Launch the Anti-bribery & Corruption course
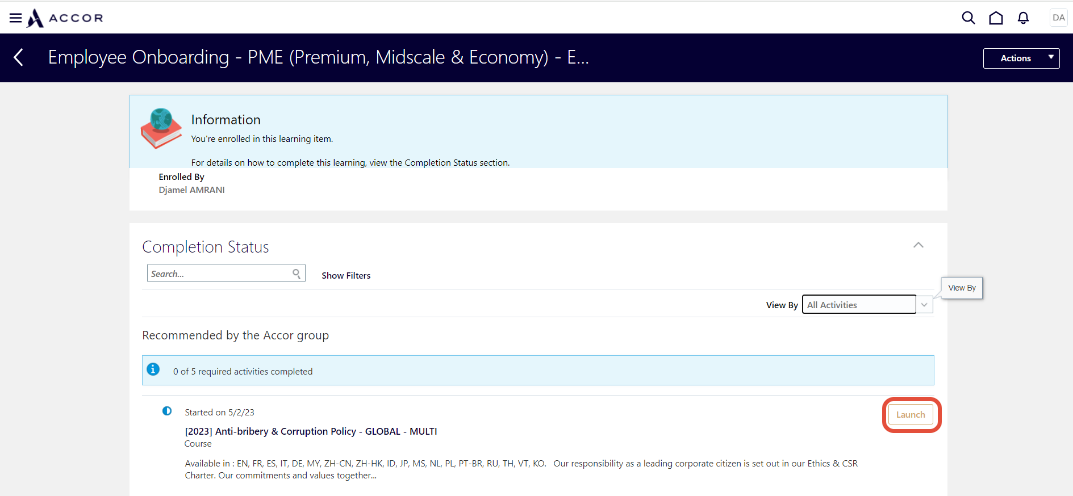The height and width of the screenshot is (496, 1073). (x=911, y=415)
